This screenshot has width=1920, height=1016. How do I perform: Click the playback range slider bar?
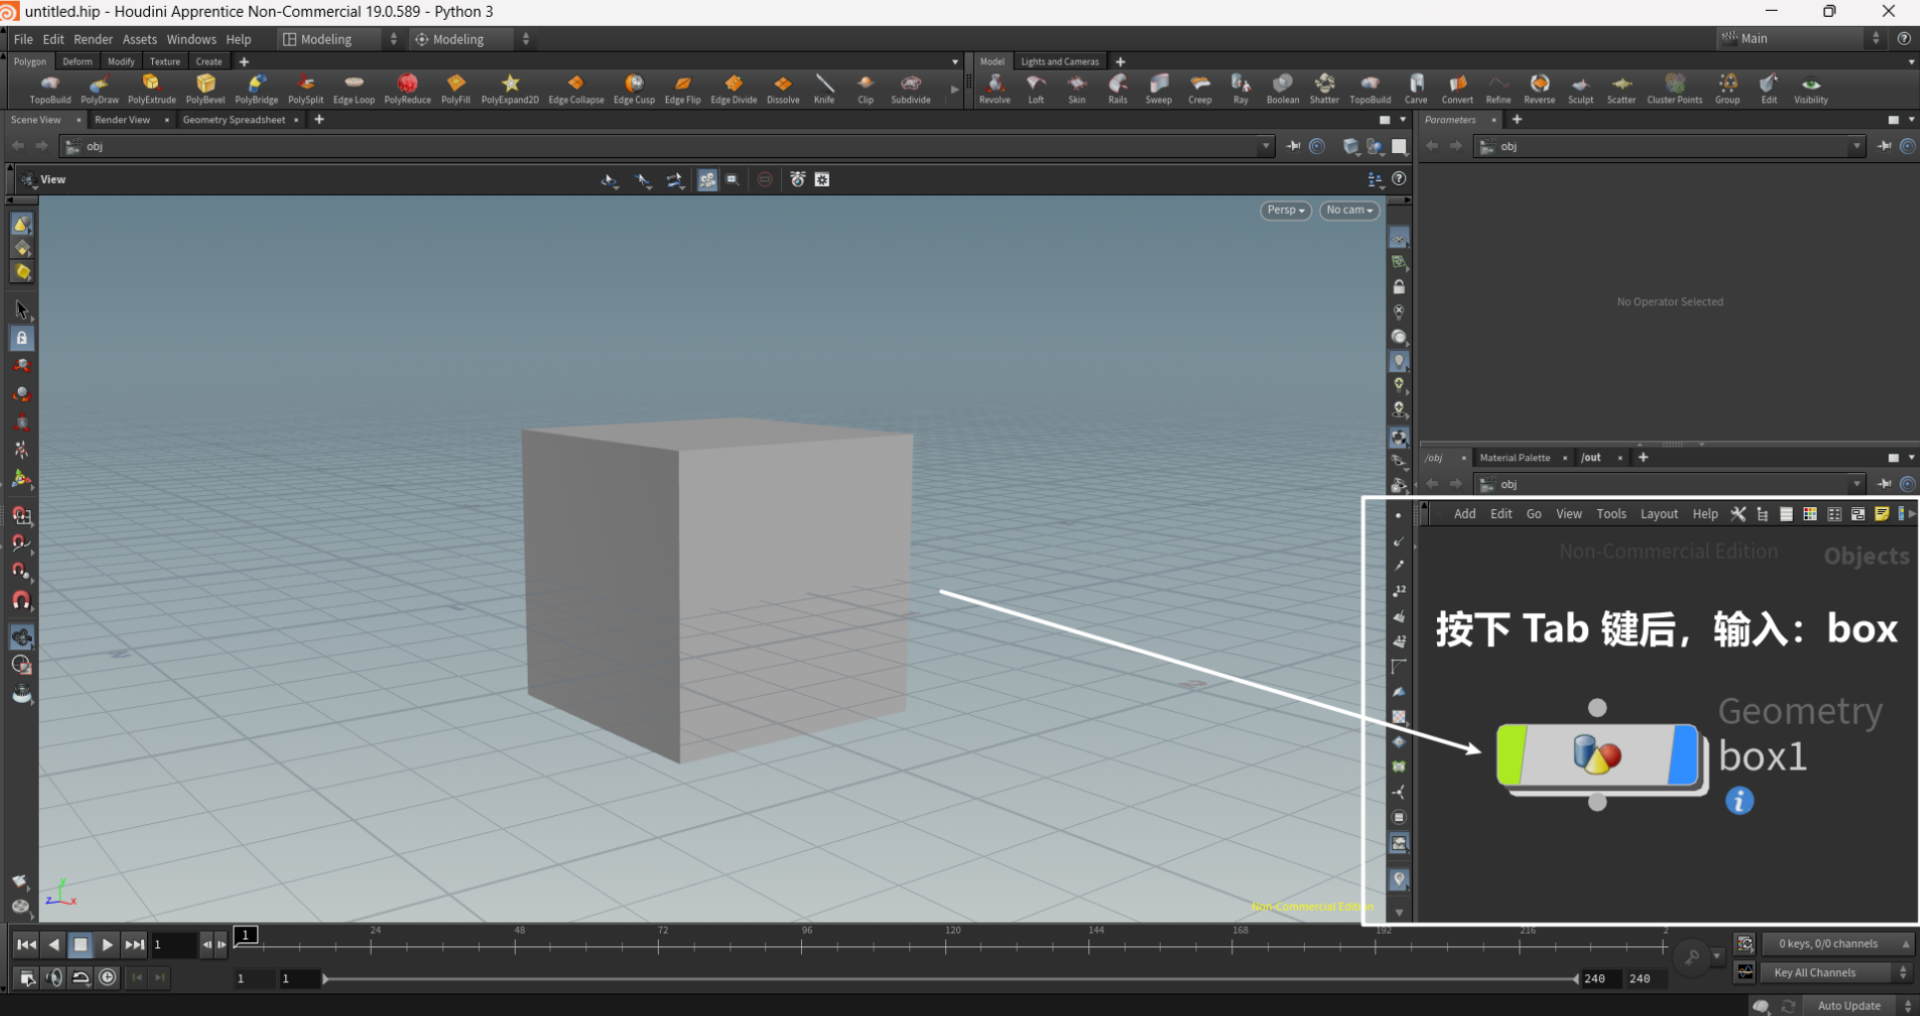pyautogui.click(x=950, y=979)
